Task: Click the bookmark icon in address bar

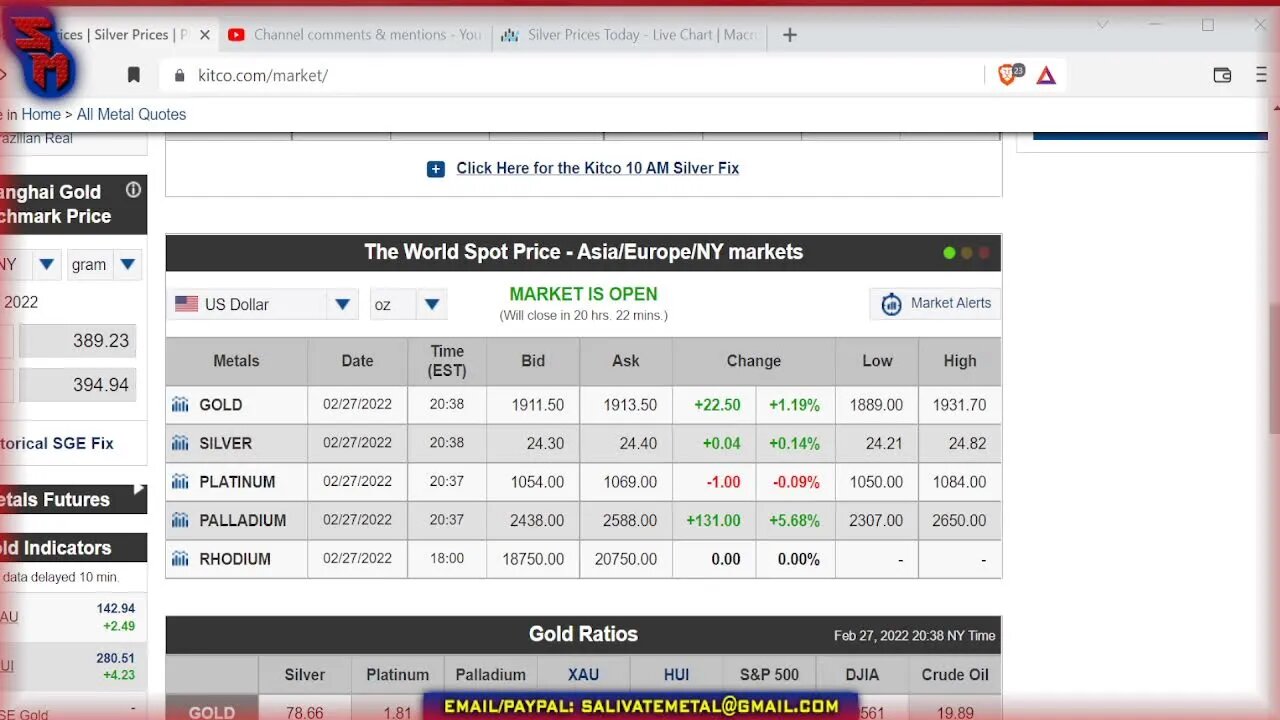Action: [x=134, y=75]
